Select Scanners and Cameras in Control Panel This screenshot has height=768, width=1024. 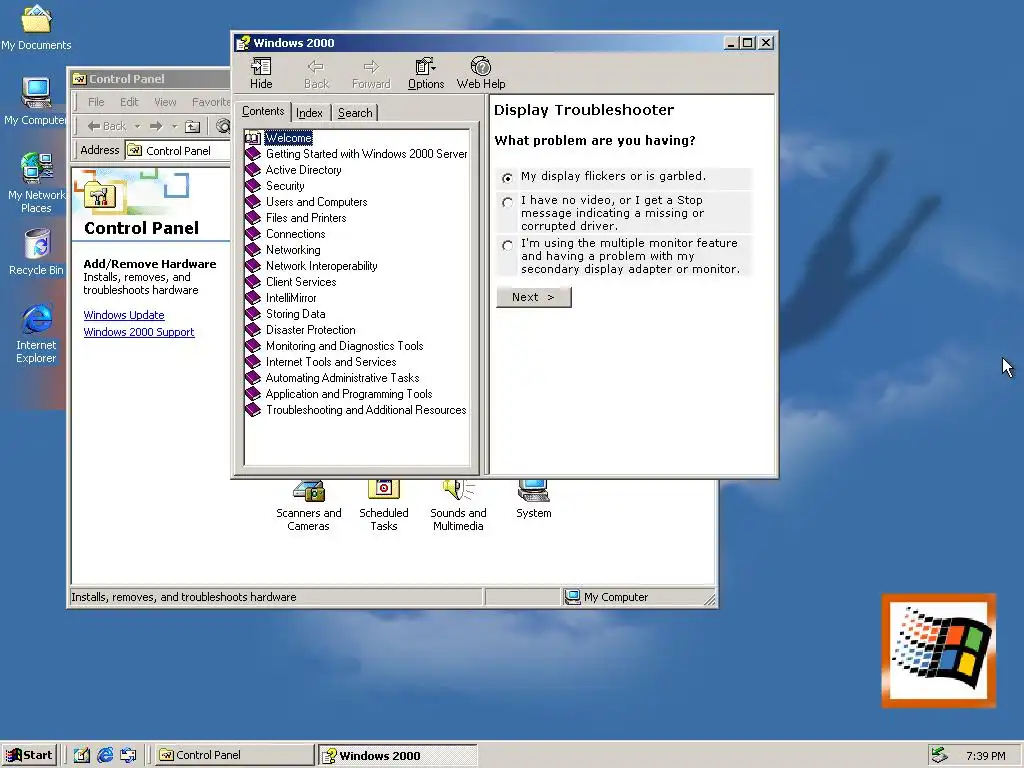[x=308, y=507]
